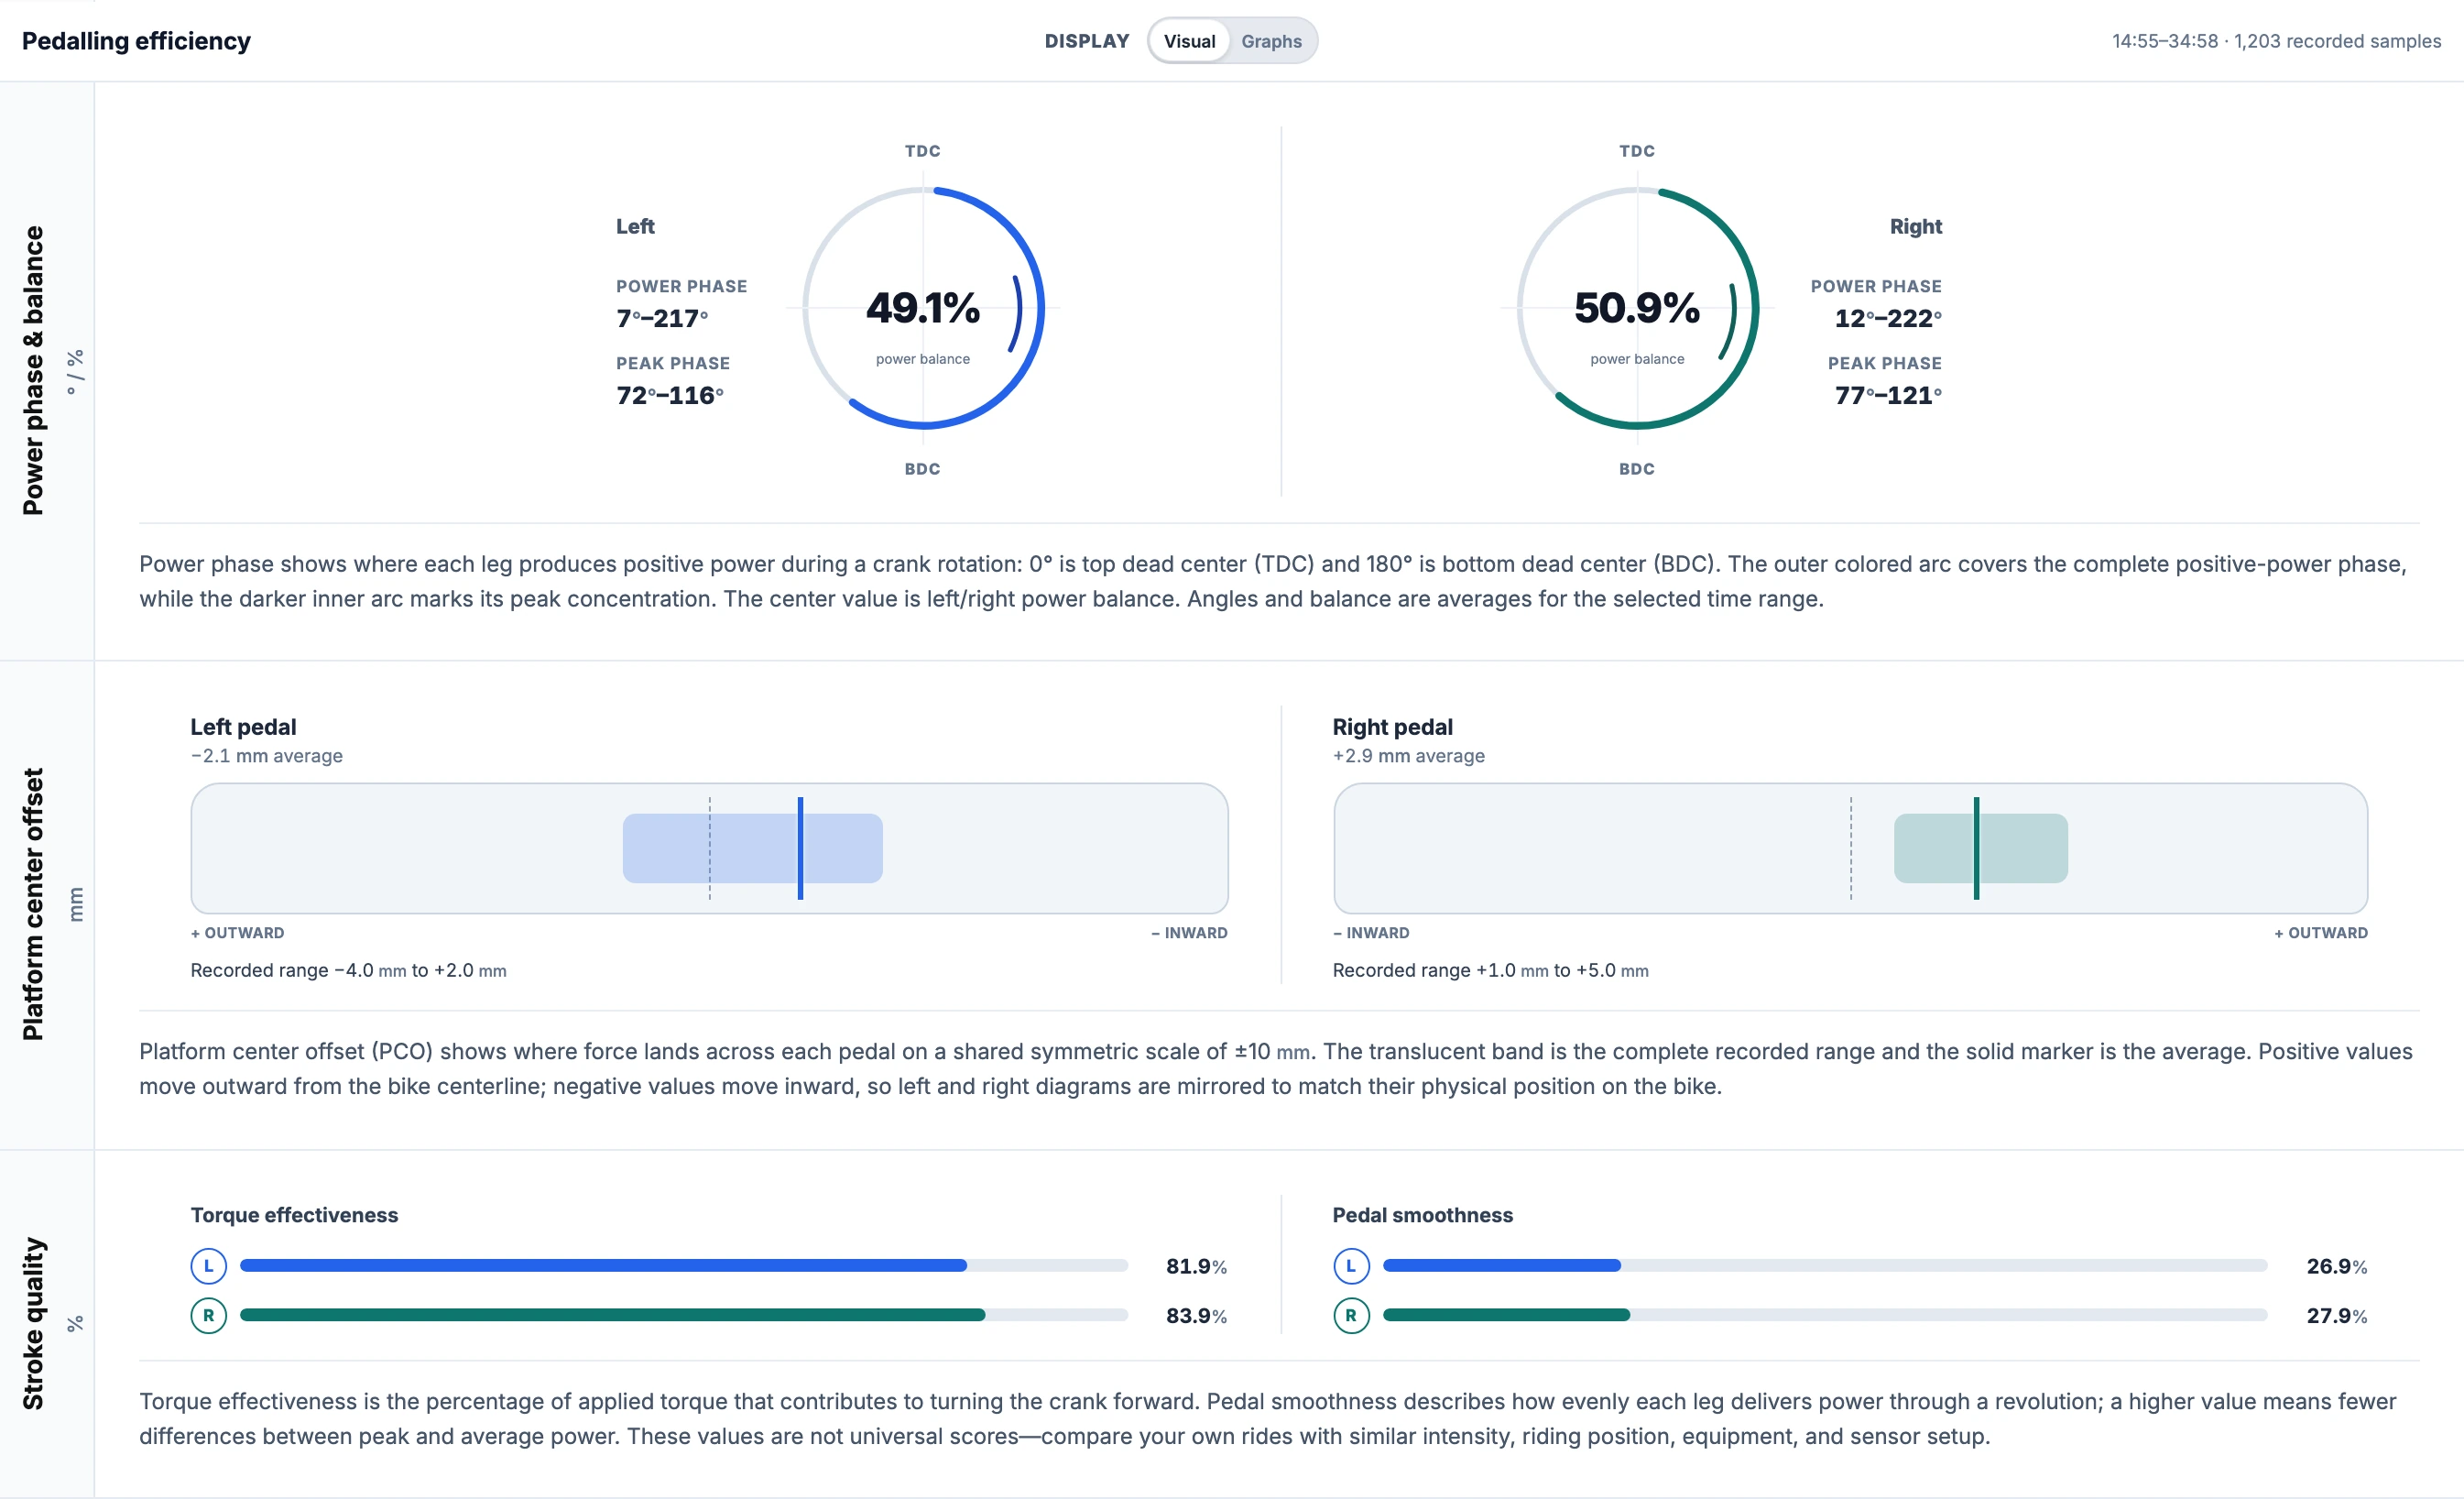Click Recorded range −4.0 mm to +2.0 mm

(349, 970)
